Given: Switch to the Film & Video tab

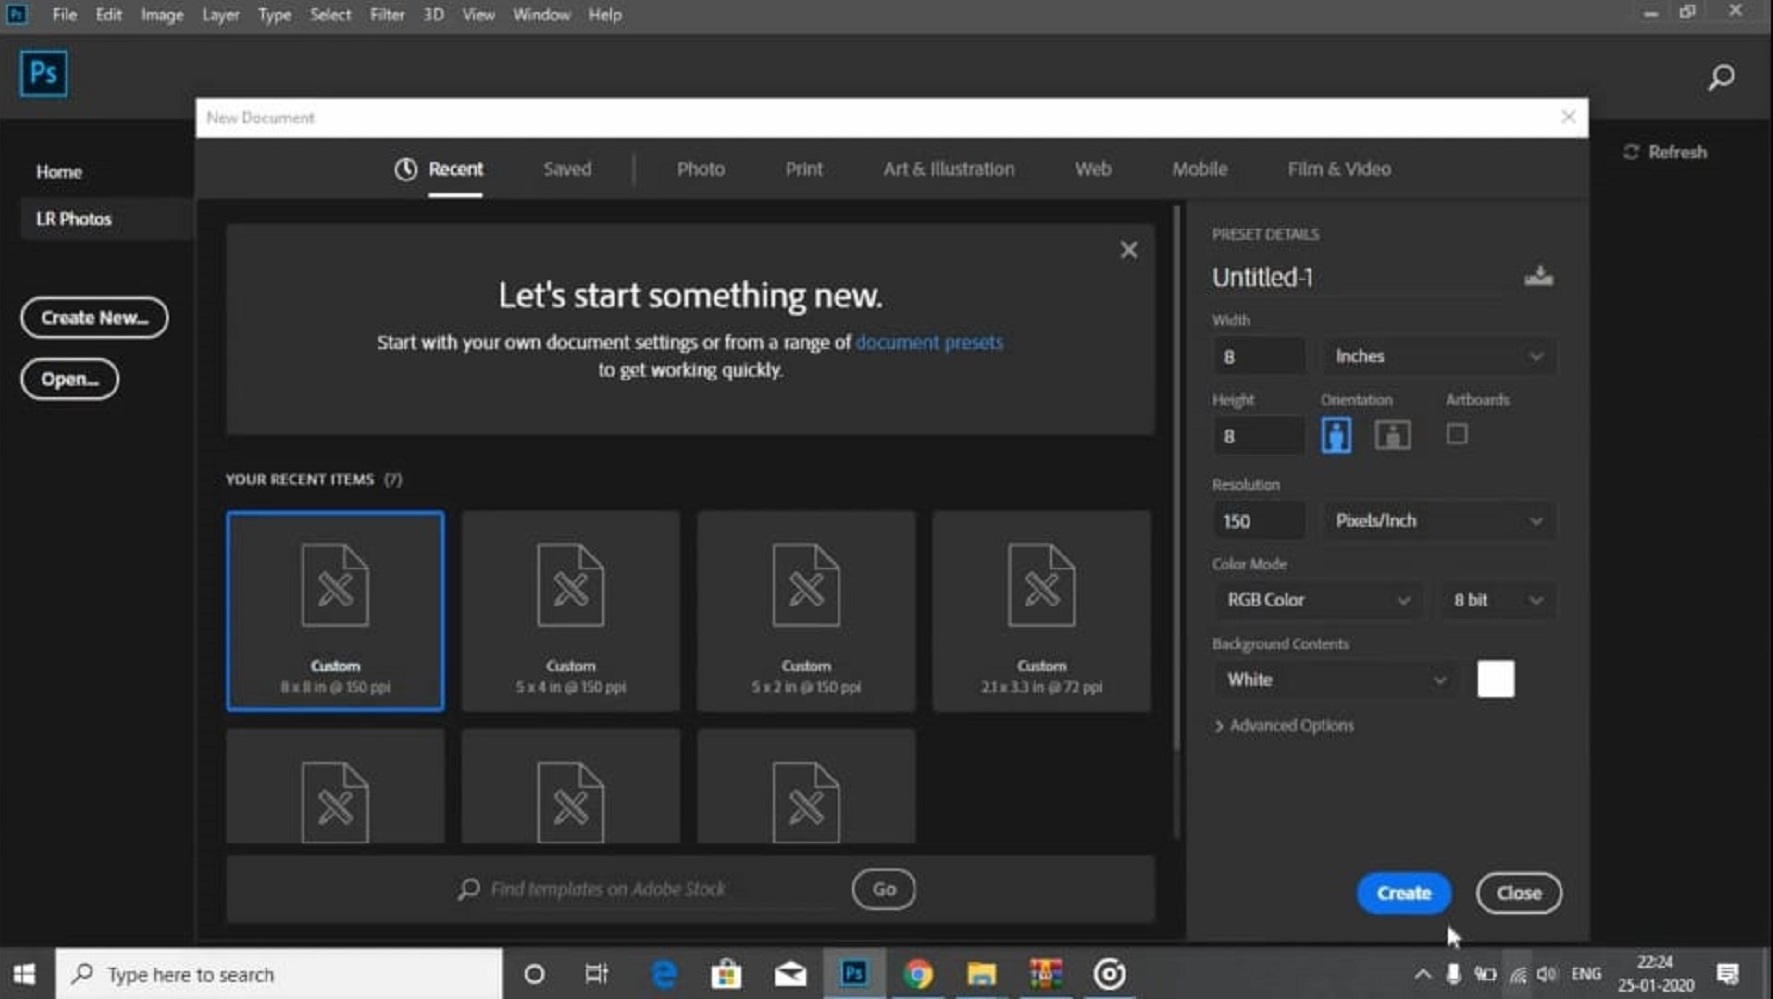Looking at the screenshot, I should point(1339,169).
